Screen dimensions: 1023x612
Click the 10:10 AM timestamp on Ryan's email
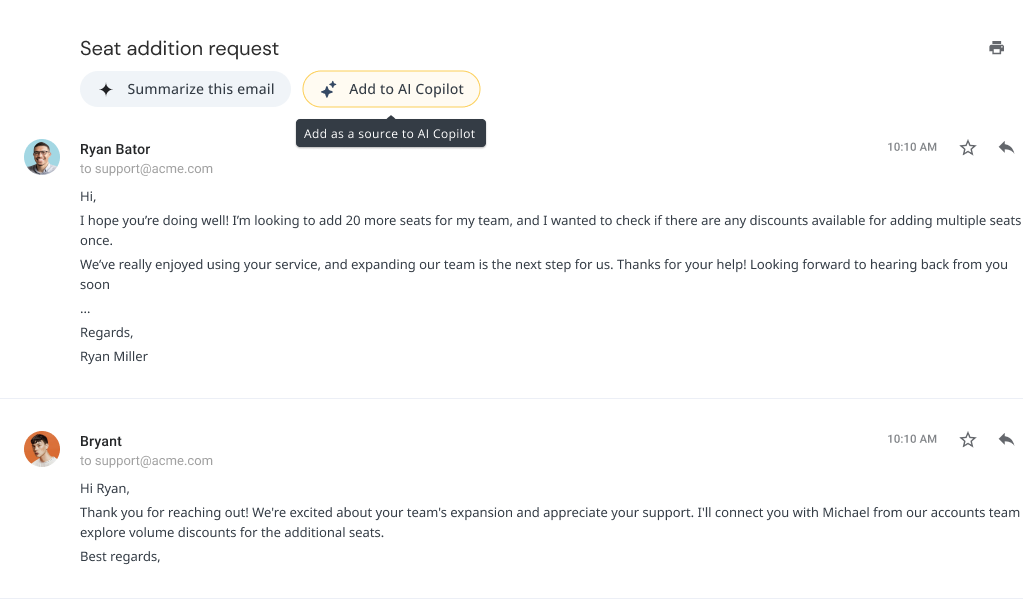(x=912, y=147)
